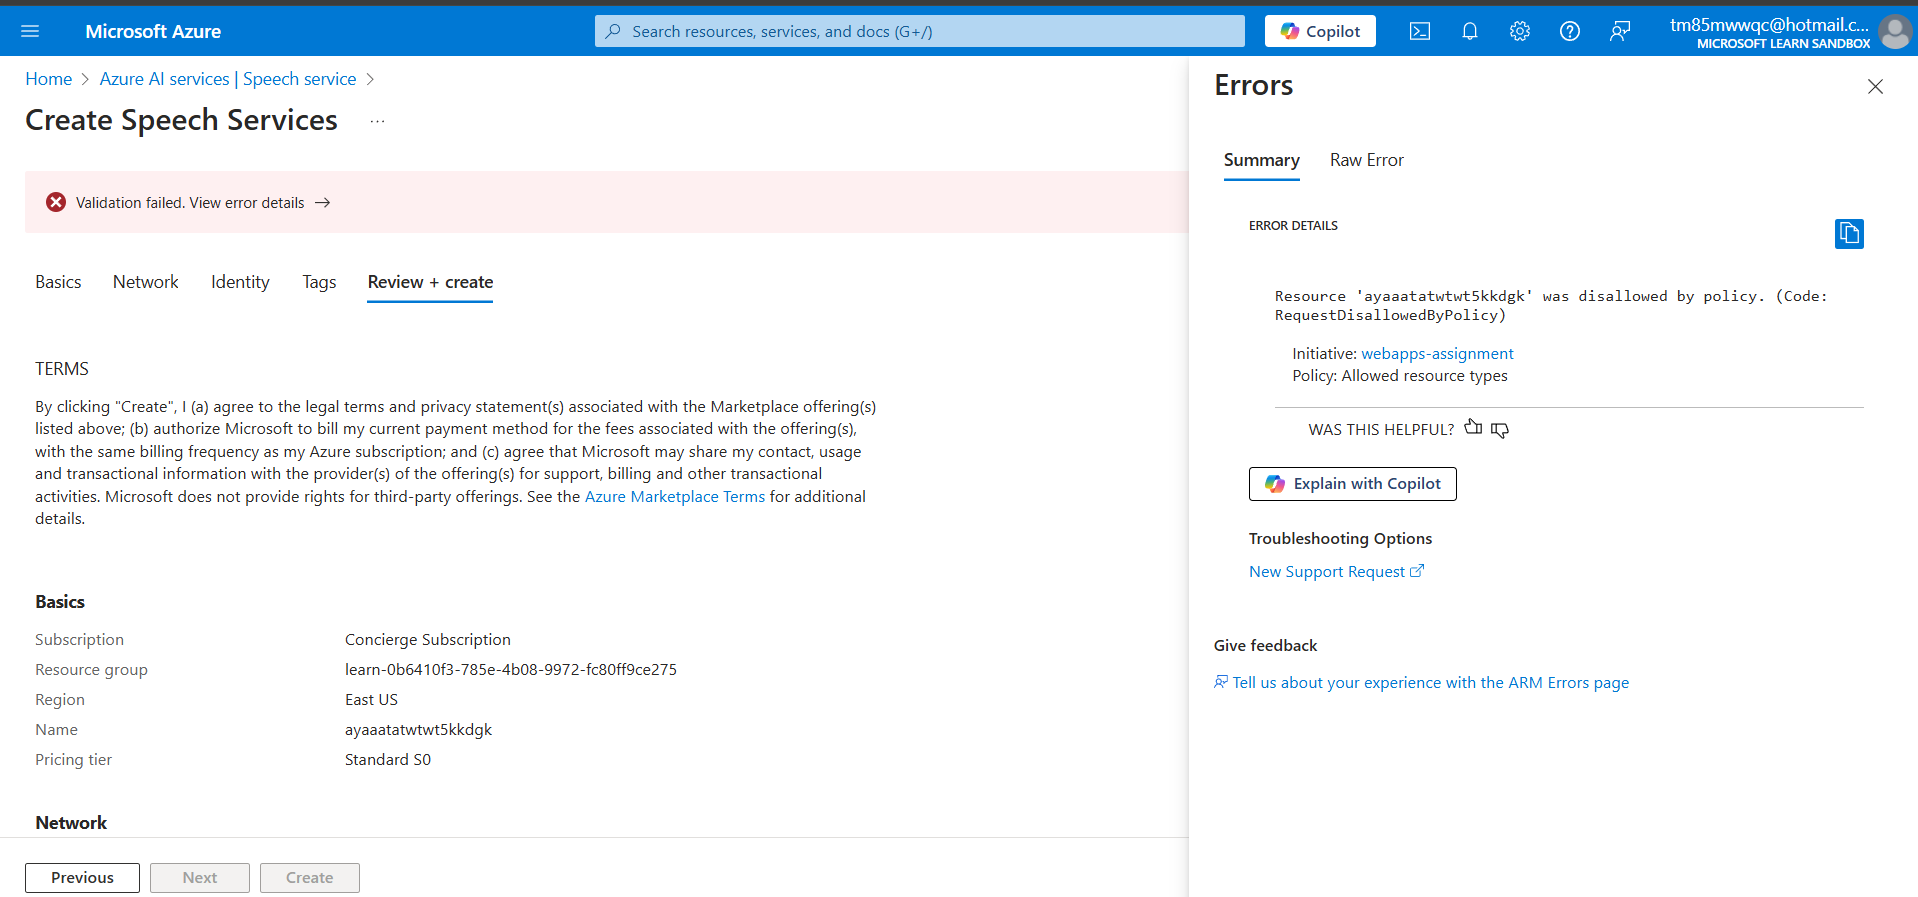Focus the search resources input field
This screenshot has width=1918, height=897.
(x=919, y=31)
